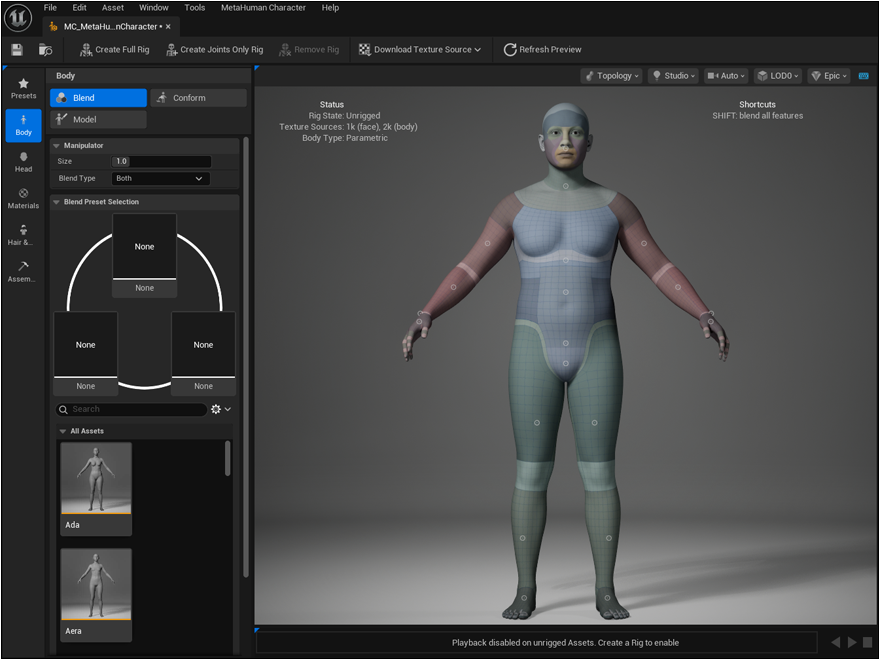Open the File menu
The width and height of the screenshot is (880, 660).
click(51, 8)
